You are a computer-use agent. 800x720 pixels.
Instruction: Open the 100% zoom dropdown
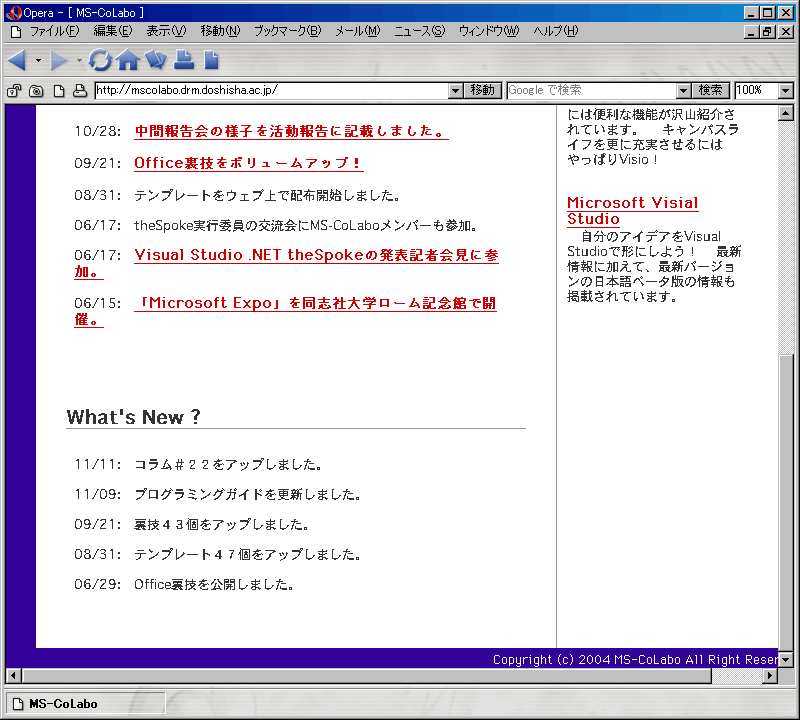pyautogui.click(x=786, y=91)
